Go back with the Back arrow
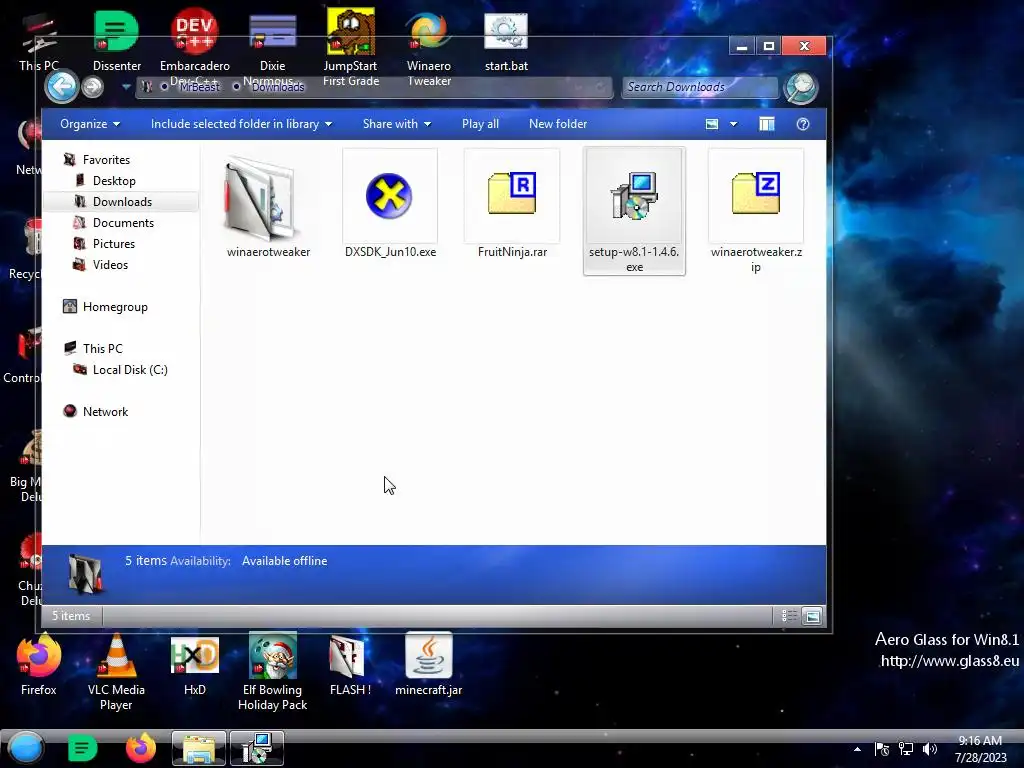The height and width of the screenshot is (768, 1024). (61, 87)
